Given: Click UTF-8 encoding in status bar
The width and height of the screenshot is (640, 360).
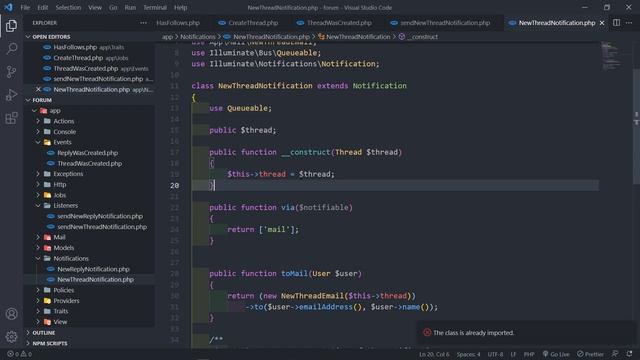Looking at the screenshot, I should (495, 354).
